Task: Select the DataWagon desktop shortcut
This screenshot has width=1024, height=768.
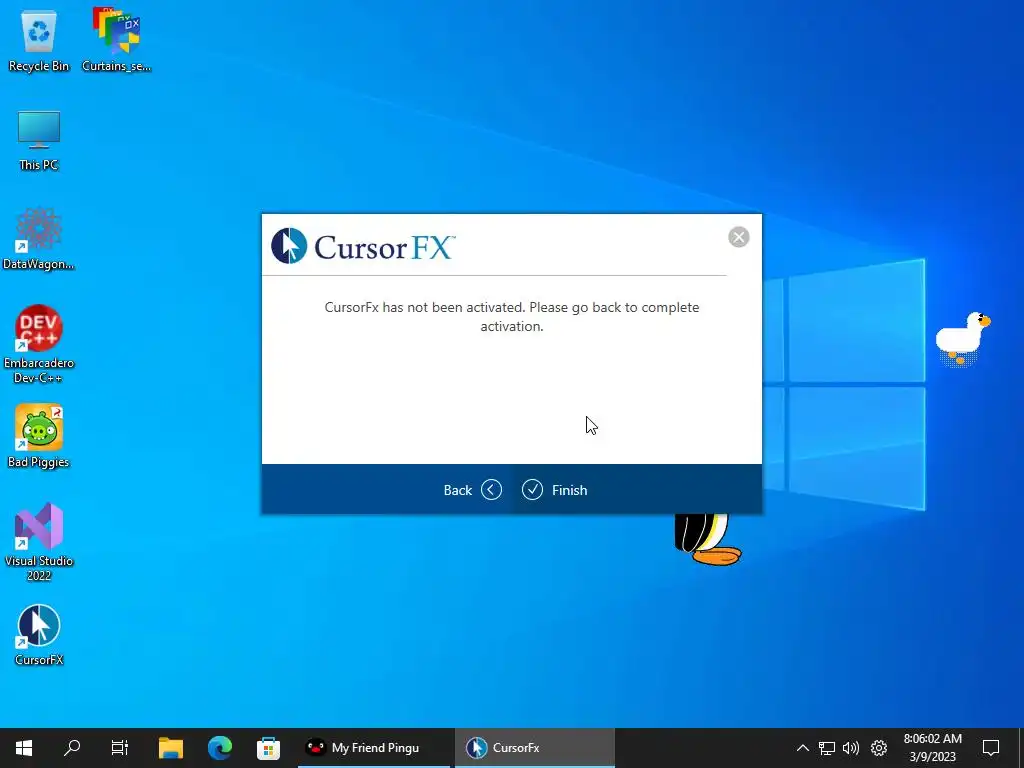Action: tap(39, 239)
